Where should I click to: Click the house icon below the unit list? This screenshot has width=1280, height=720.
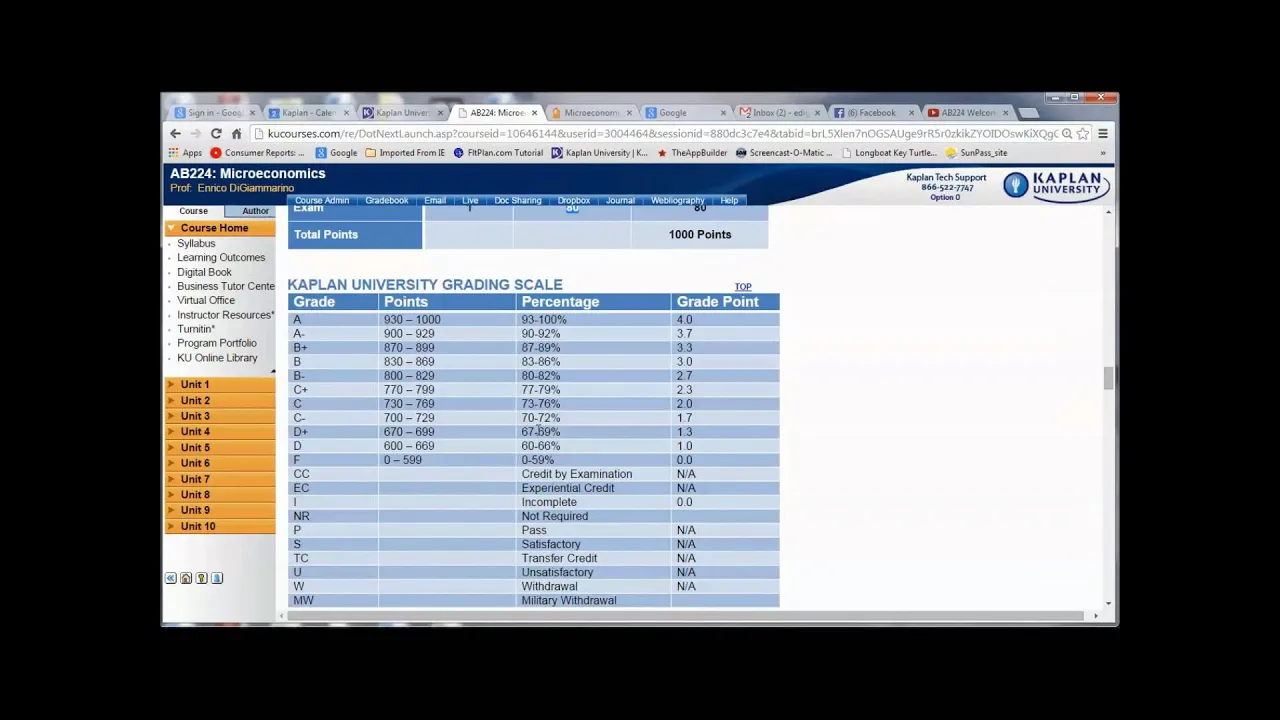click(186, 578)
